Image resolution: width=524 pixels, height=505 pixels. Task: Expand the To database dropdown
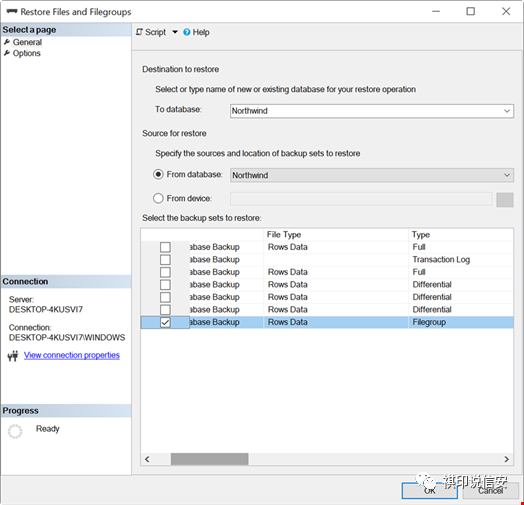coord(507,111)
